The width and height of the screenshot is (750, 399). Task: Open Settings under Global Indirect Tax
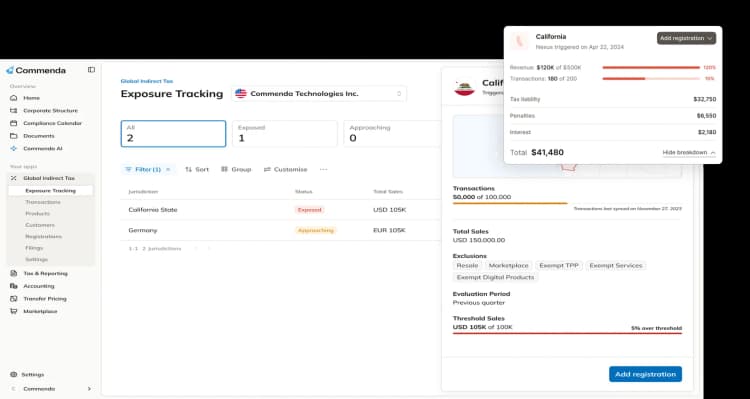click(x=36, y=259)
